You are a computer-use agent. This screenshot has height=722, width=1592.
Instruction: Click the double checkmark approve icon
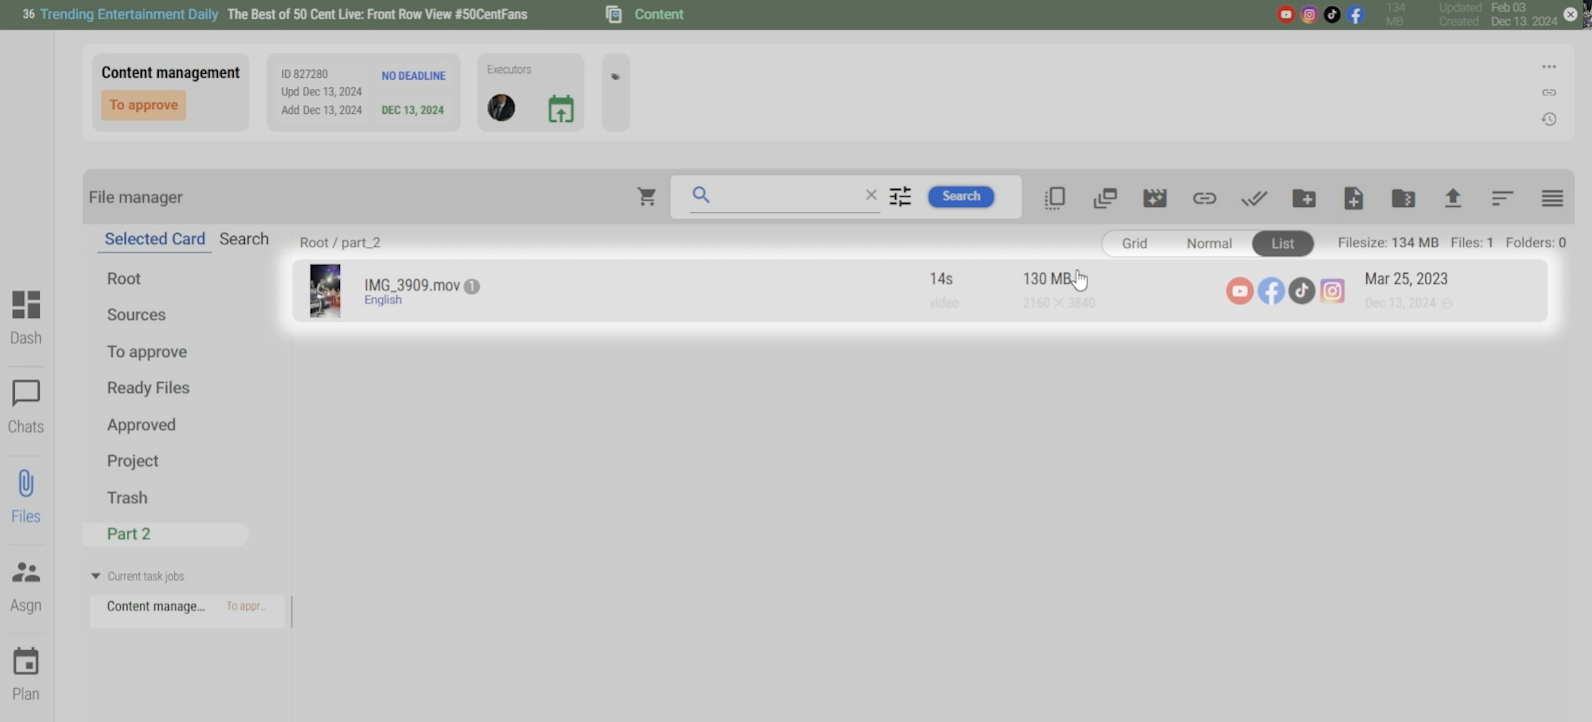tap(1254, 198)
